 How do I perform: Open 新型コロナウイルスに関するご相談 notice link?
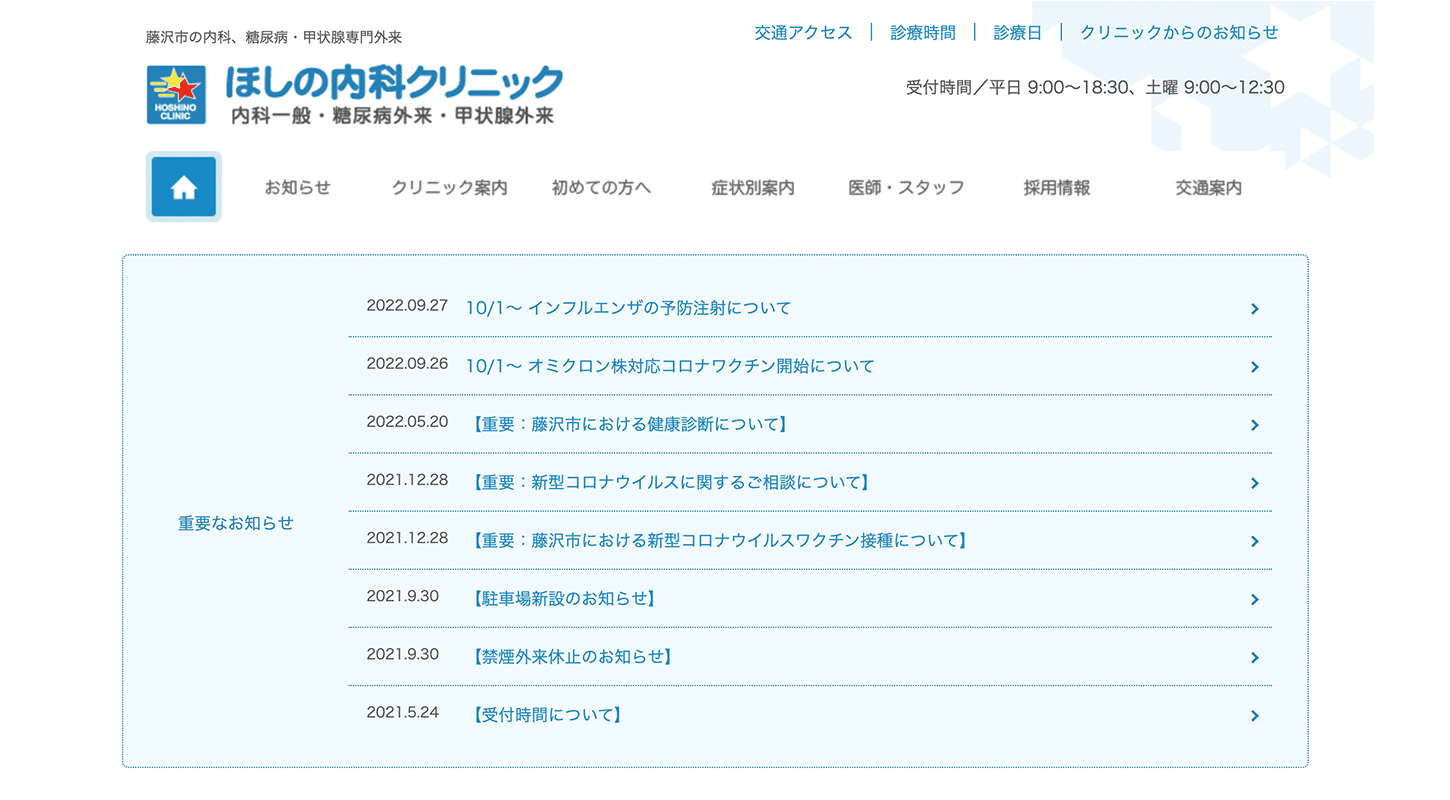tap(669, 483)
